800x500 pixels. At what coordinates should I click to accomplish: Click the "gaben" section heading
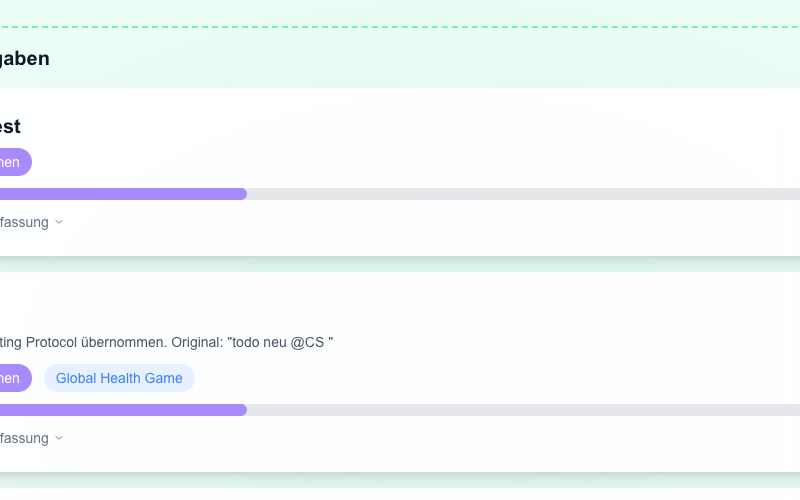(24, 59)
